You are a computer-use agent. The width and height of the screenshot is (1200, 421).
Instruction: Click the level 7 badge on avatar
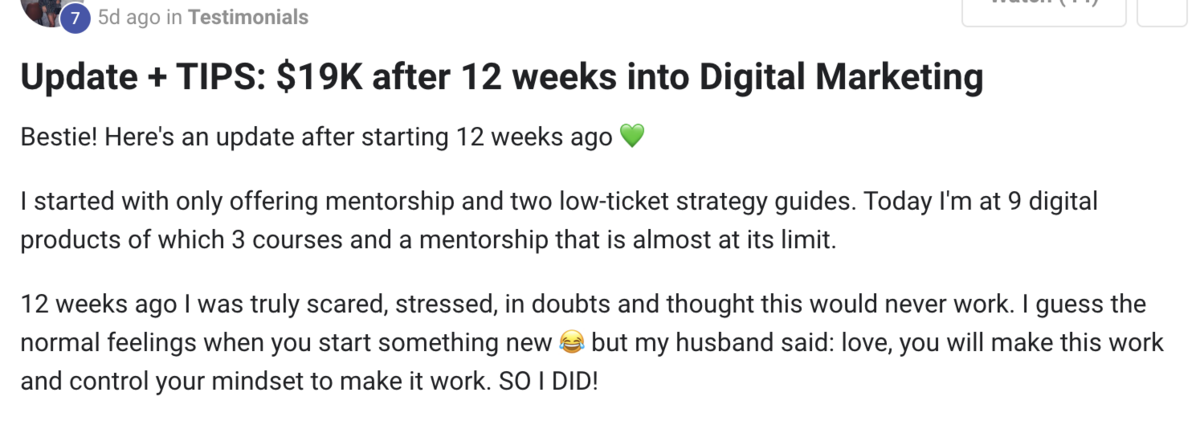pos(74,18)
